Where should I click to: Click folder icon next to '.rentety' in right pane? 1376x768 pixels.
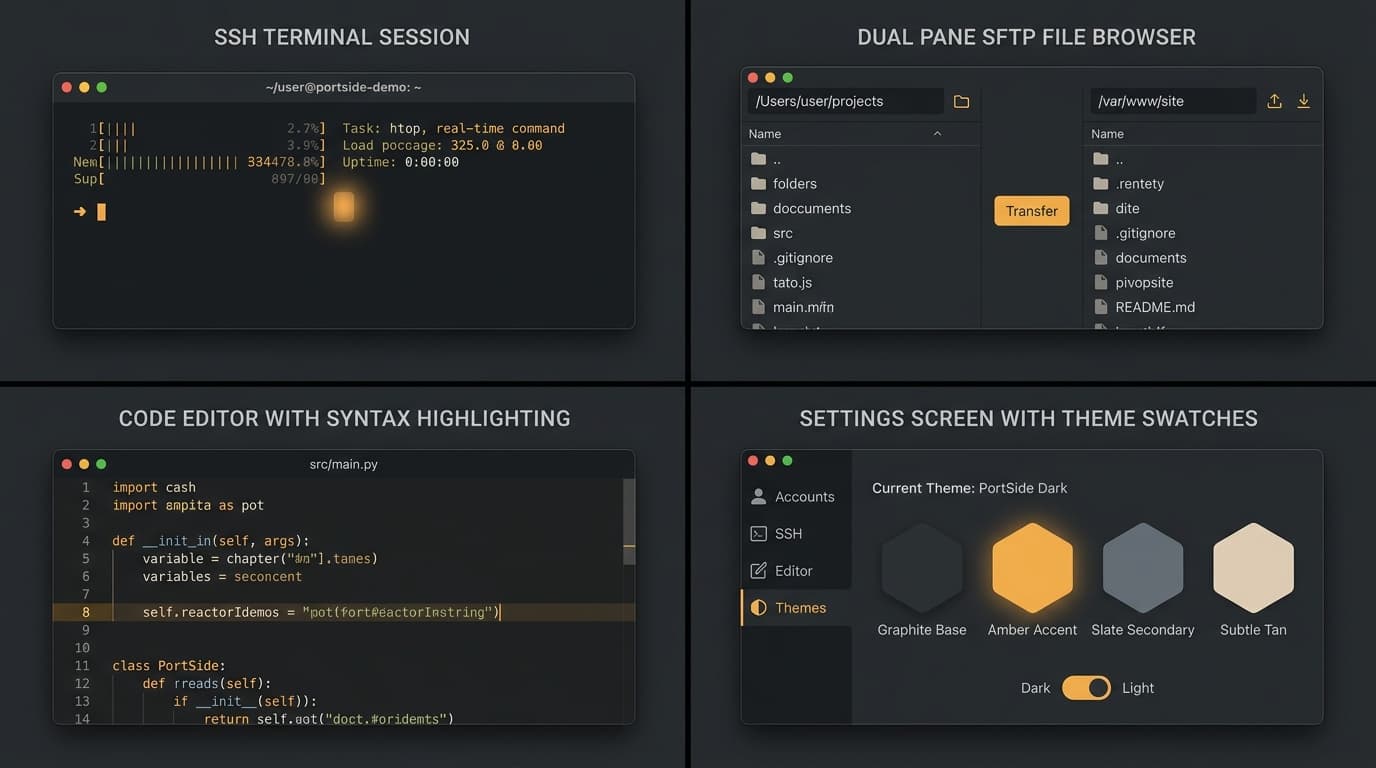tap(1100, 183)
